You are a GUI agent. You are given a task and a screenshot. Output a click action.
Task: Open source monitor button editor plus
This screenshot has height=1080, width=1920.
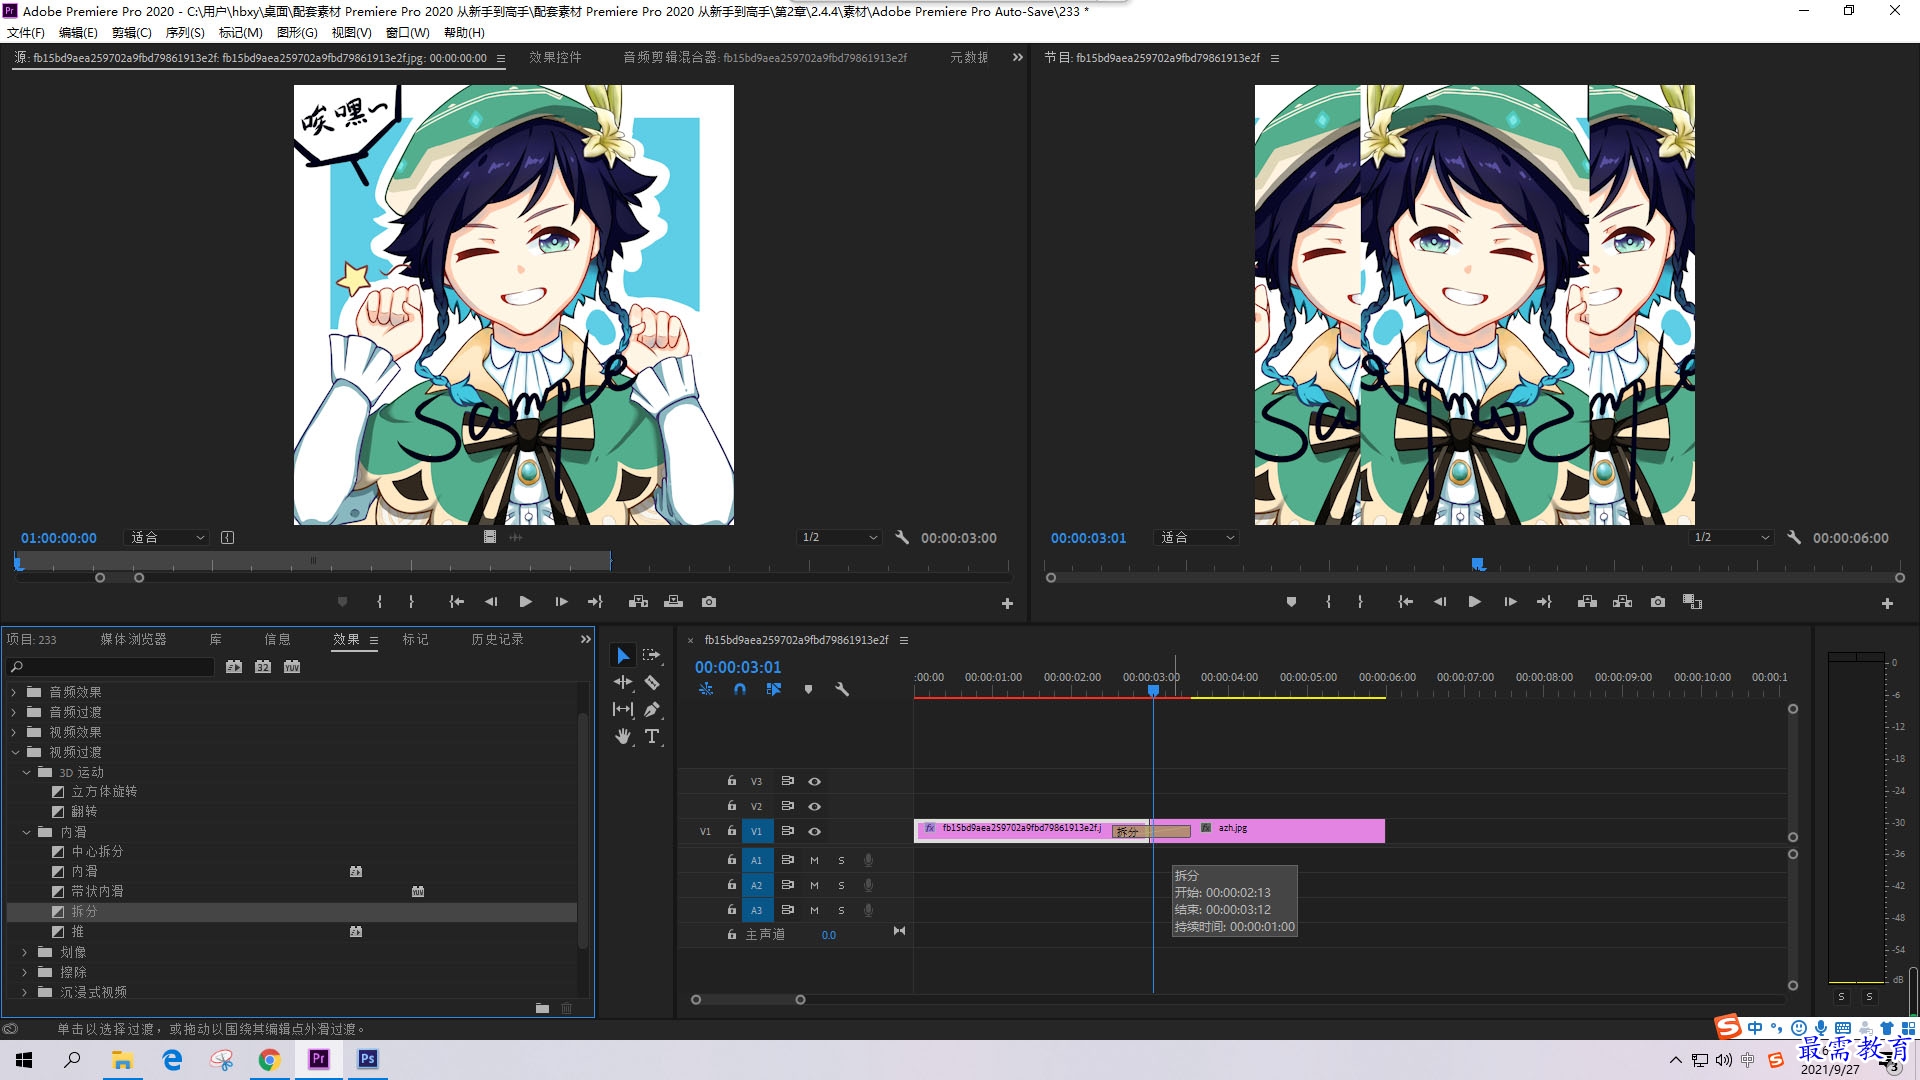[x=1007, y=604]
